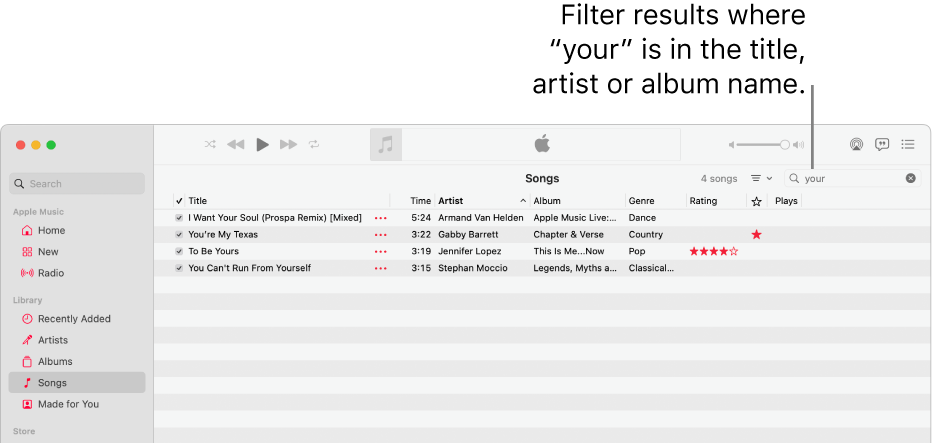Open the Up Next queue list

point(908,144)
